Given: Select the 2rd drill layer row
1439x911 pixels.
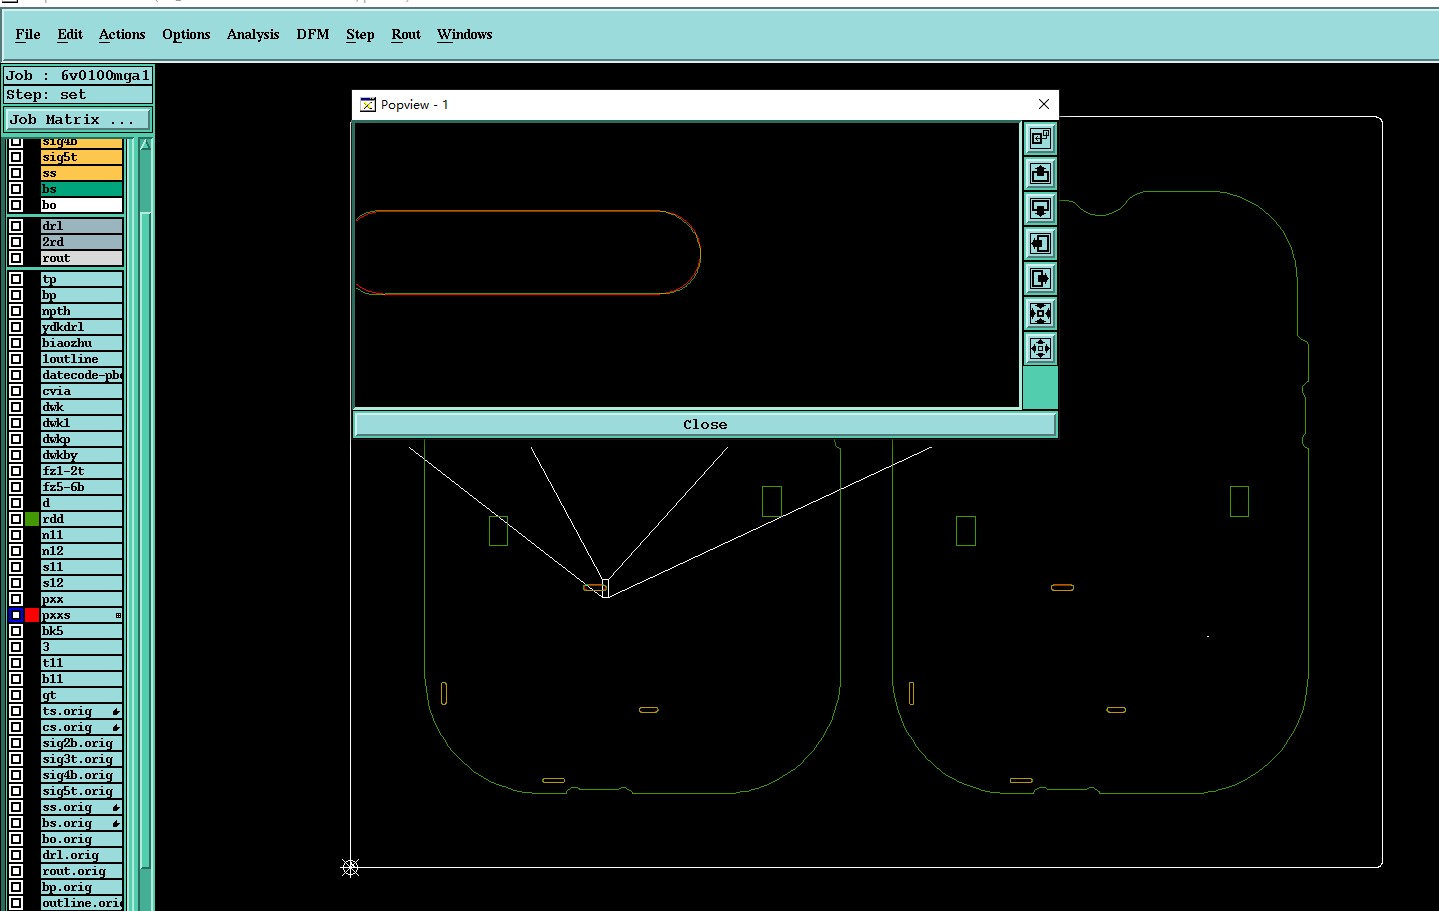Looking at the screenshot, I should tap(82, 242).
